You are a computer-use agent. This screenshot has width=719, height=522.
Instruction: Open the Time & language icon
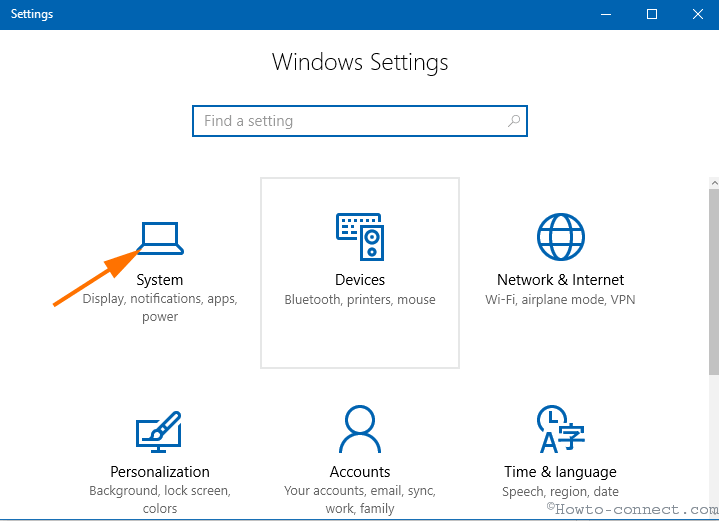tap(560, 429)
